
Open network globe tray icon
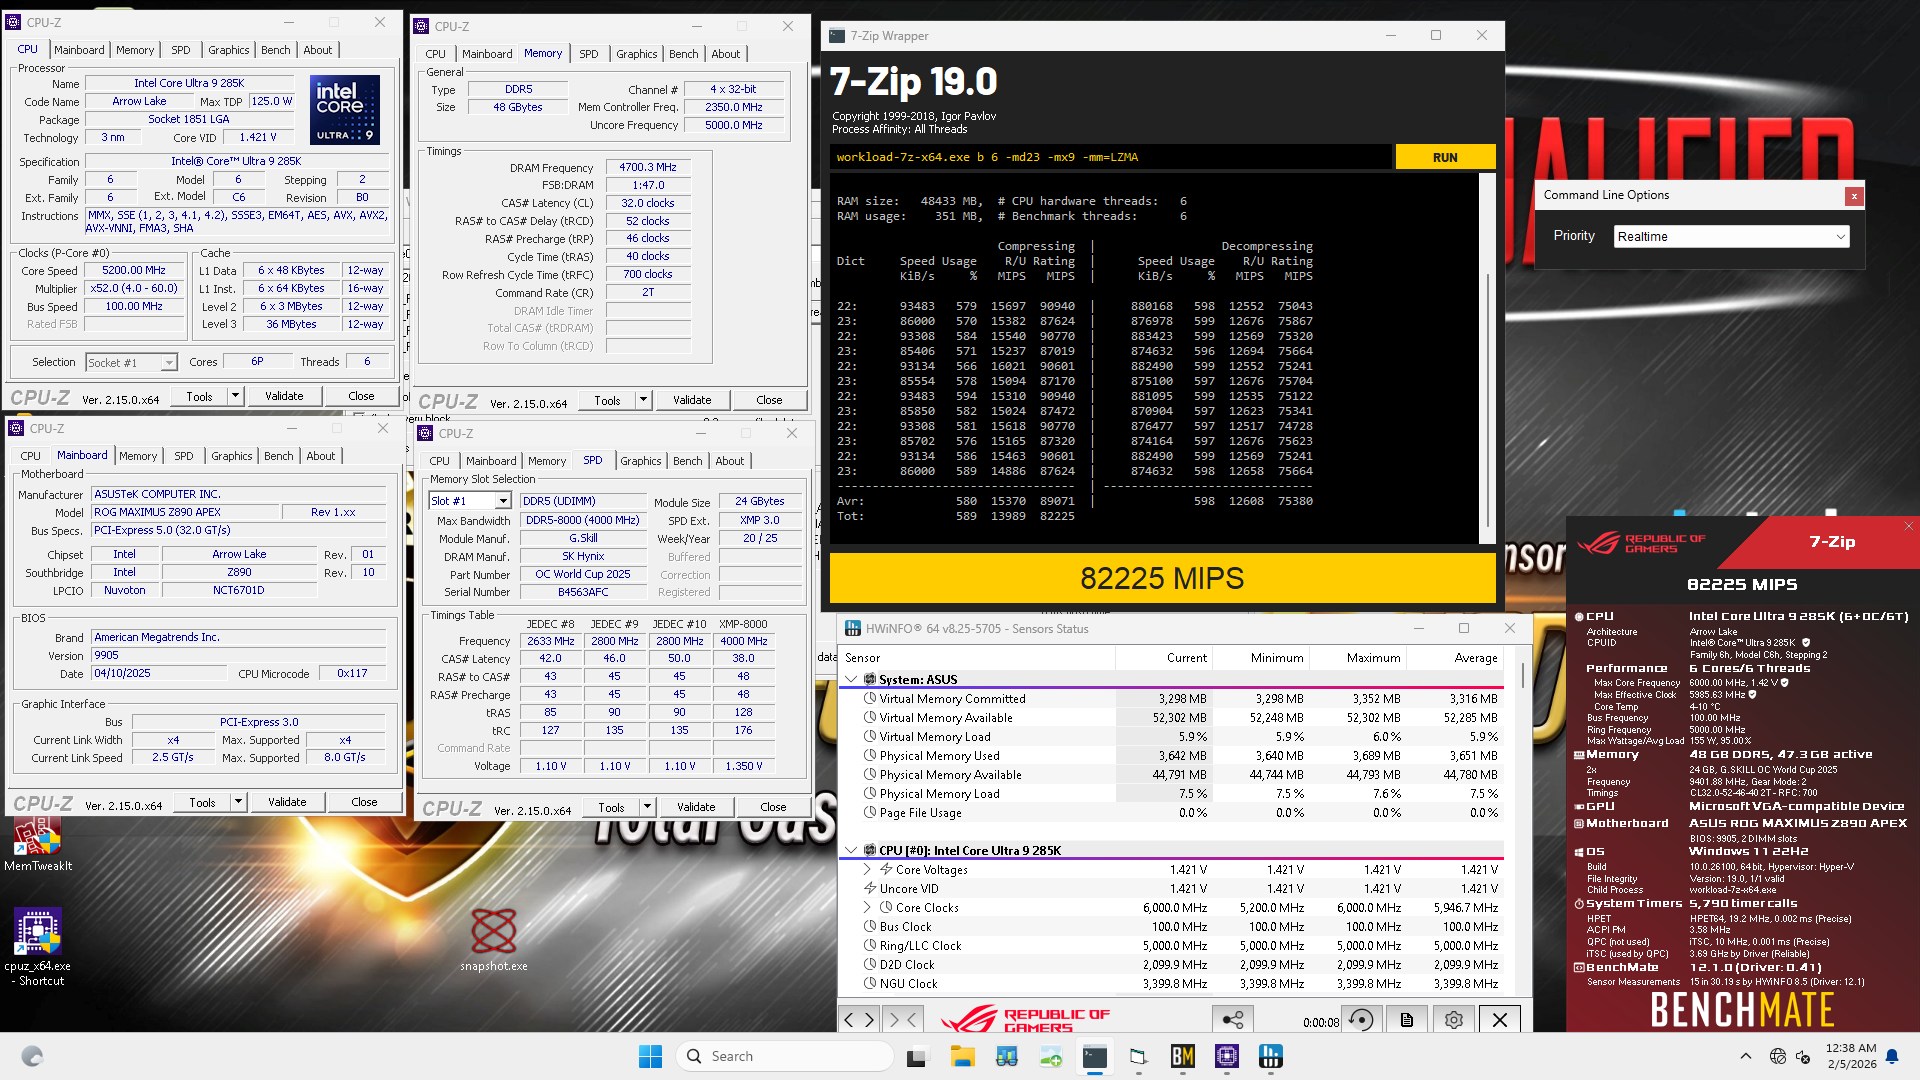coord(1777,1056)
